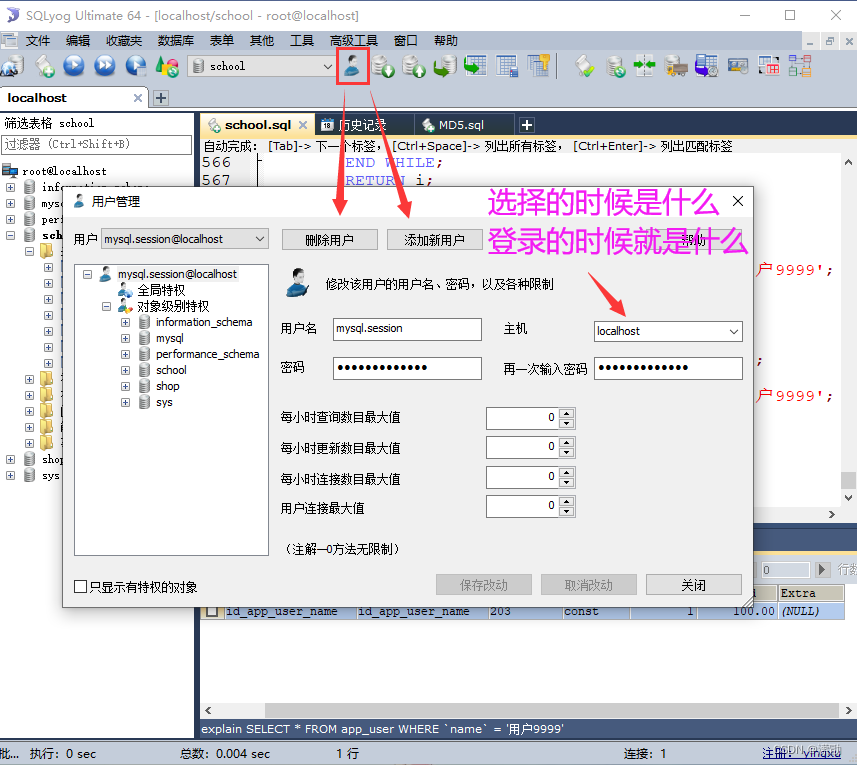
Task: Open User Manager person icon in toolbar
Action: (x=353, y=66)
